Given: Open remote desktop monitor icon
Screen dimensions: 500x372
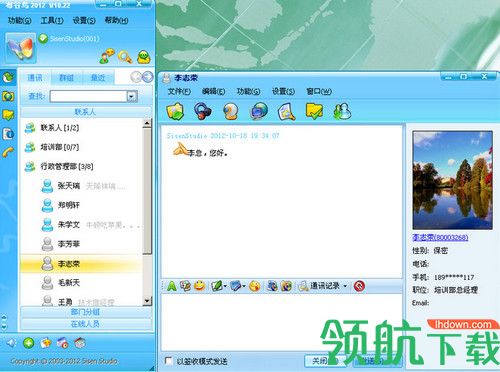Looking at the screenshot, I should [258, 111].
